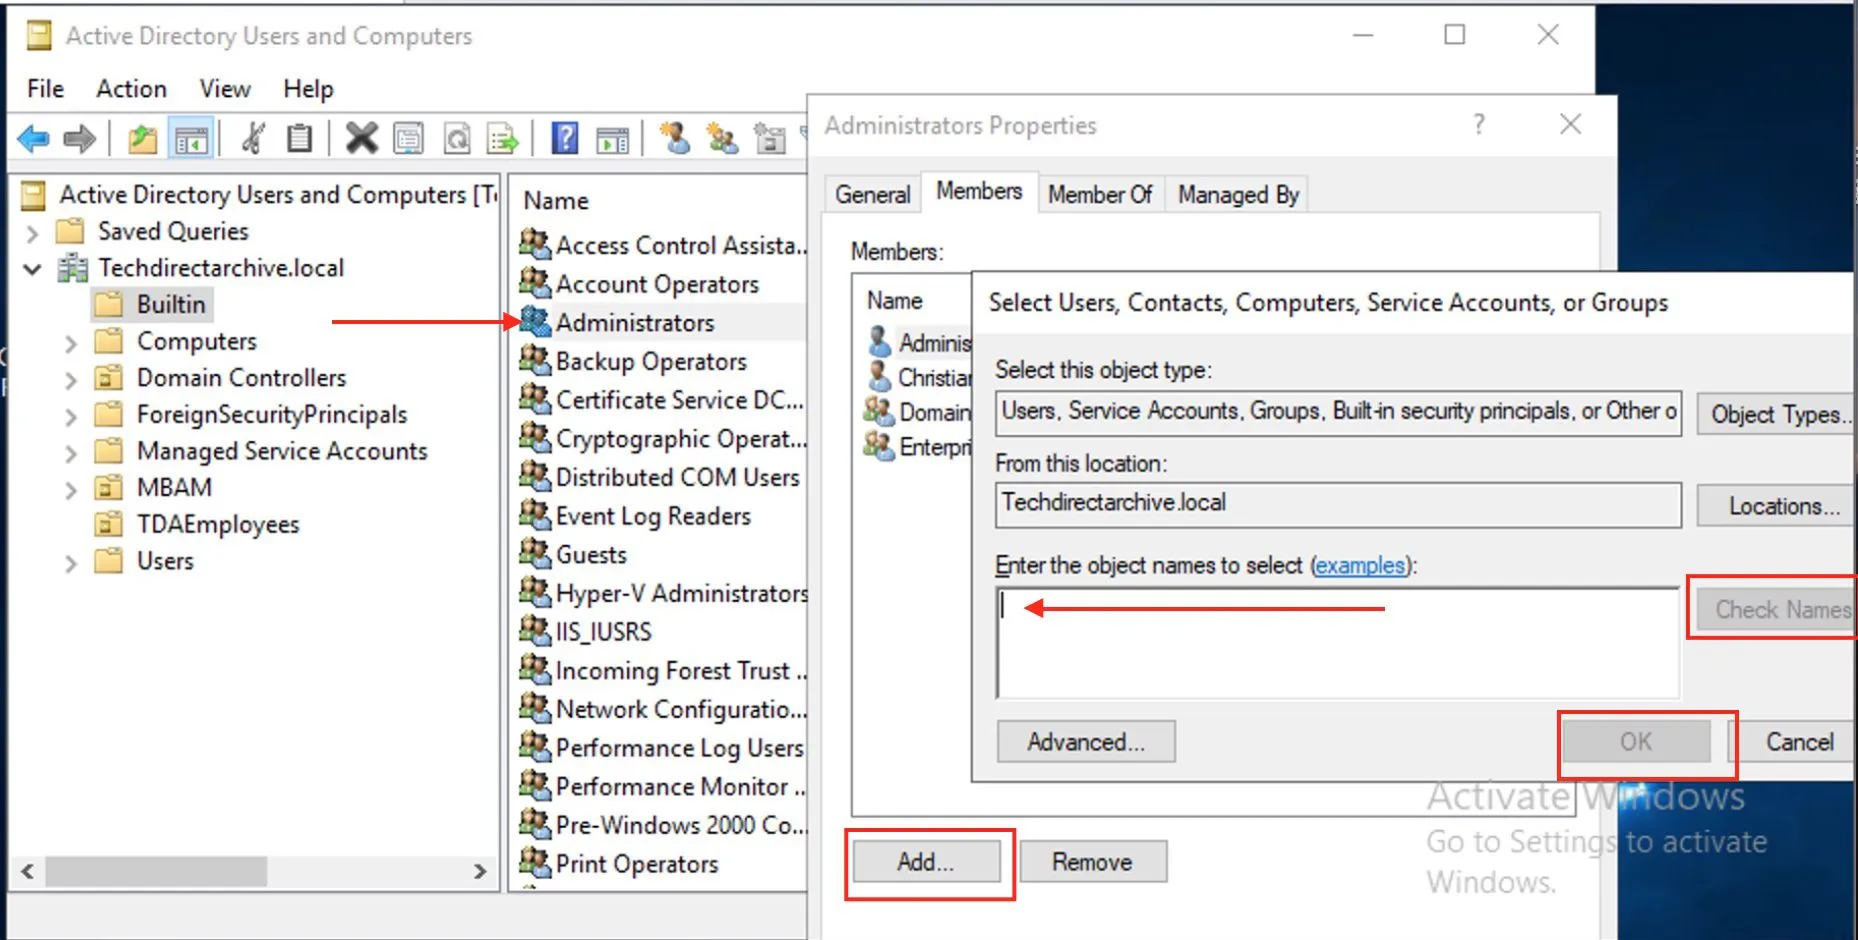Open the Action menu
1858x940 pixels.
pos(131,89)
